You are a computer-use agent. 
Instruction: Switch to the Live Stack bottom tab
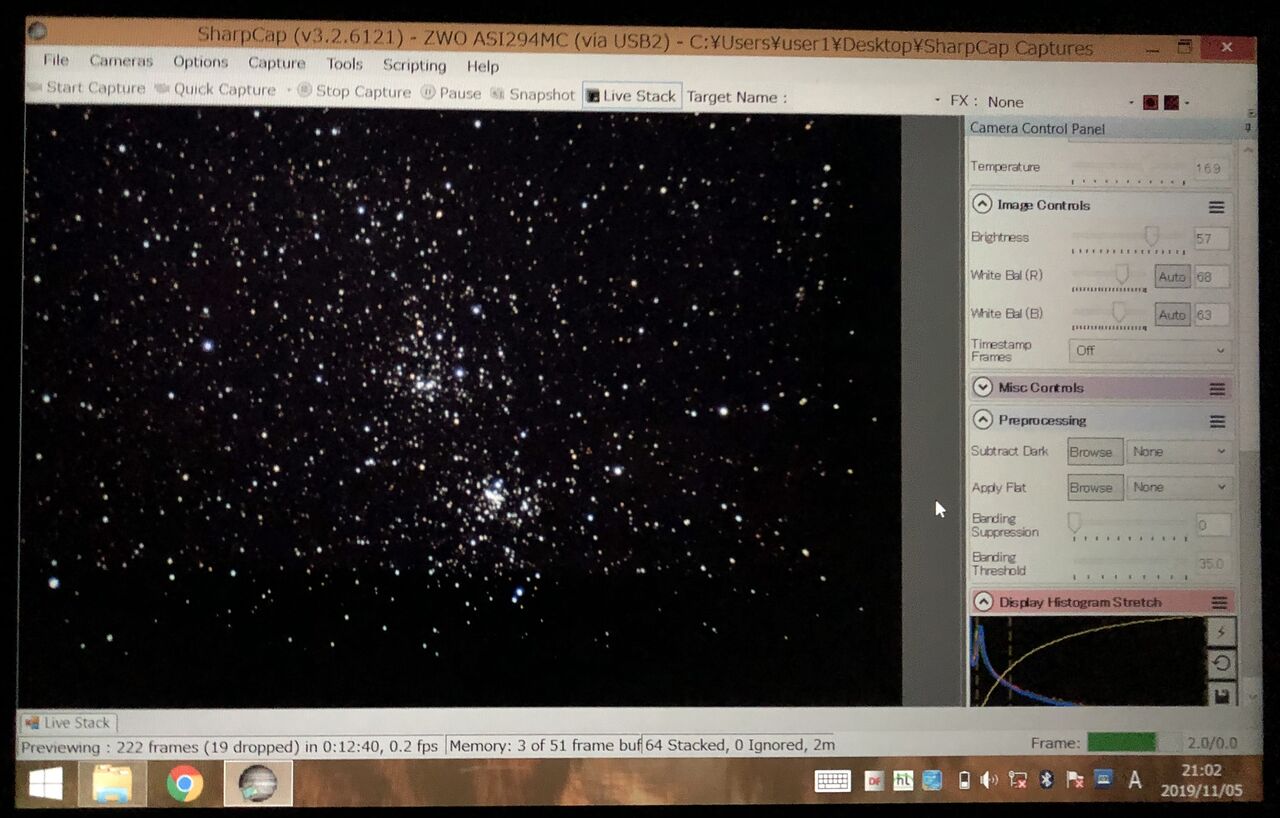(x=68, y=722)
